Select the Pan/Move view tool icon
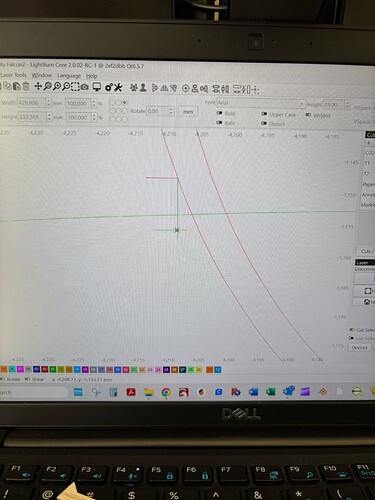This screenshot has width=375, height=500. click(38, 87)
